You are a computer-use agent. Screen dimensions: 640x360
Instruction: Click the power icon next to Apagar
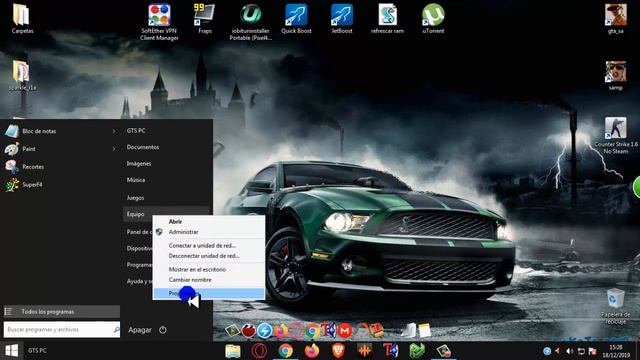pyautogui.click(x=163, y=330)
